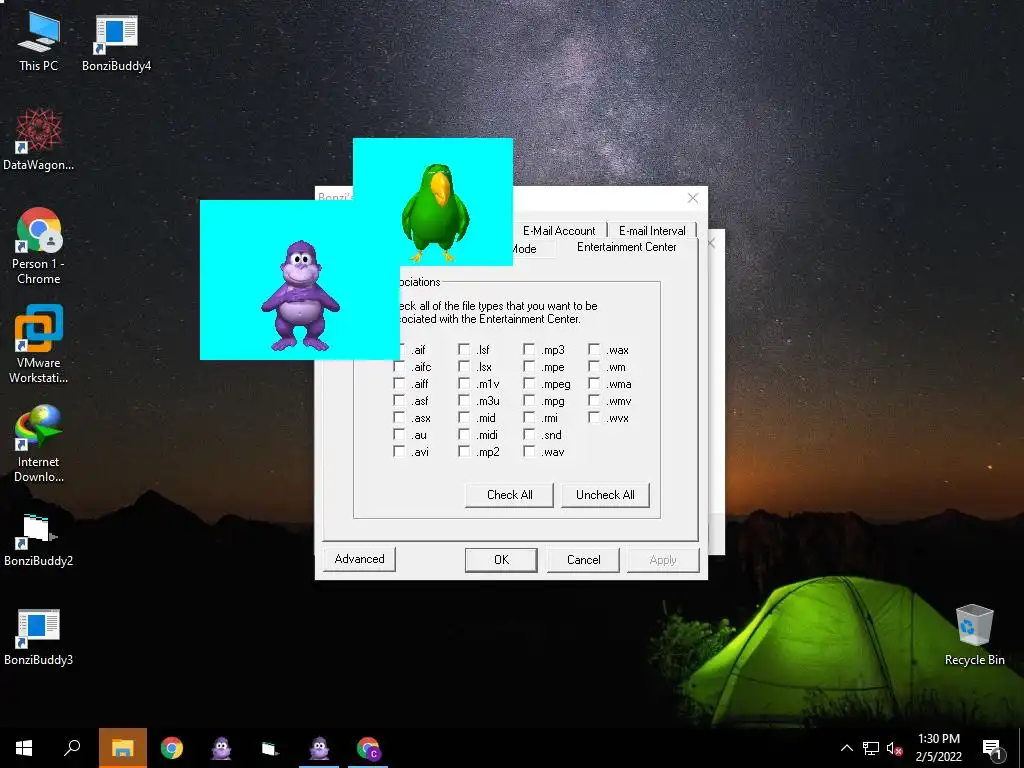
Task: Open the clock showing 1:30 PM
Action: [x=938, y=748]
